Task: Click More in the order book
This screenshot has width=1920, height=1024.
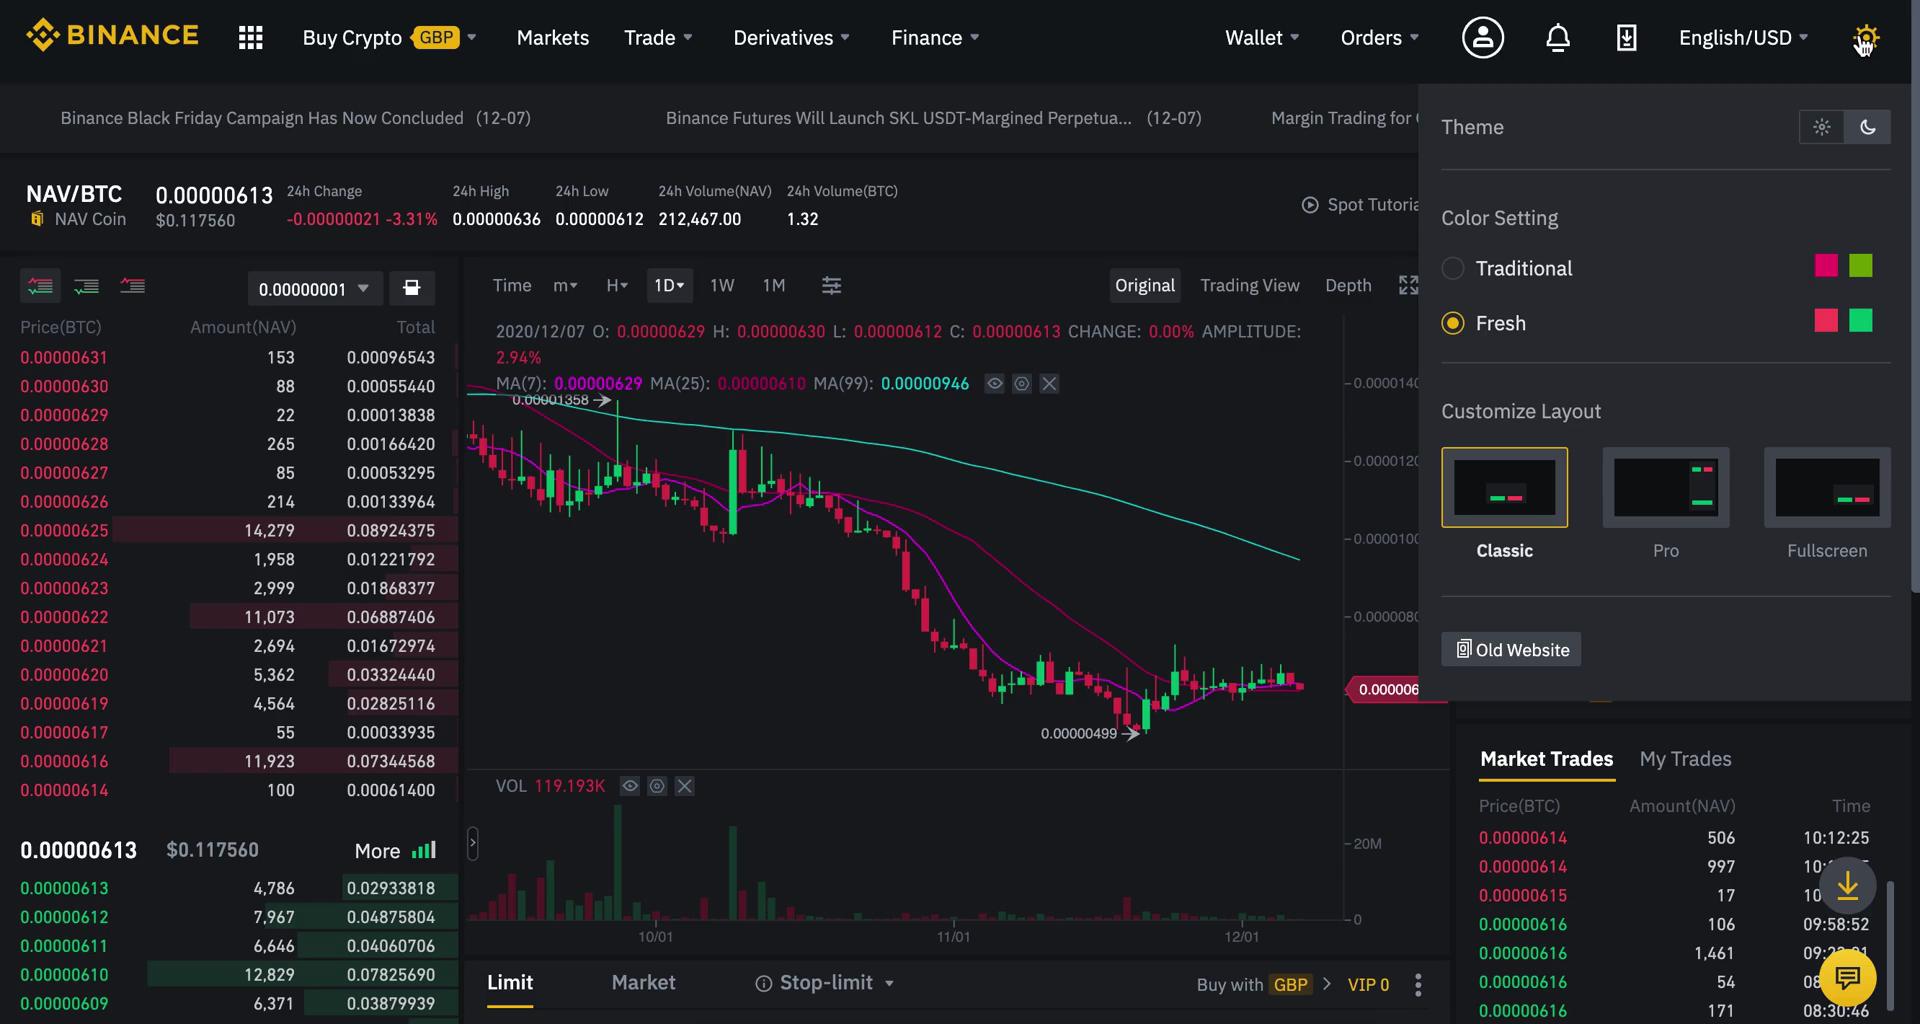Action: click(377, 851)
